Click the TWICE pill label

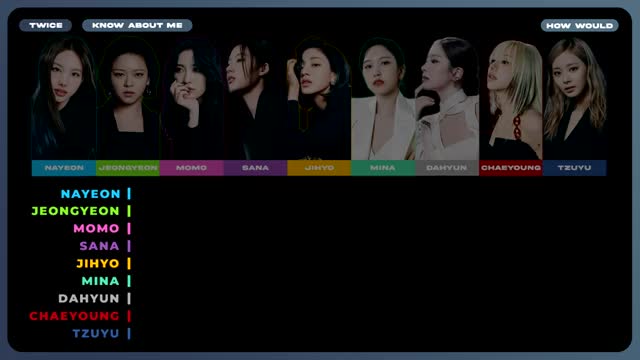tap(46, 25)
